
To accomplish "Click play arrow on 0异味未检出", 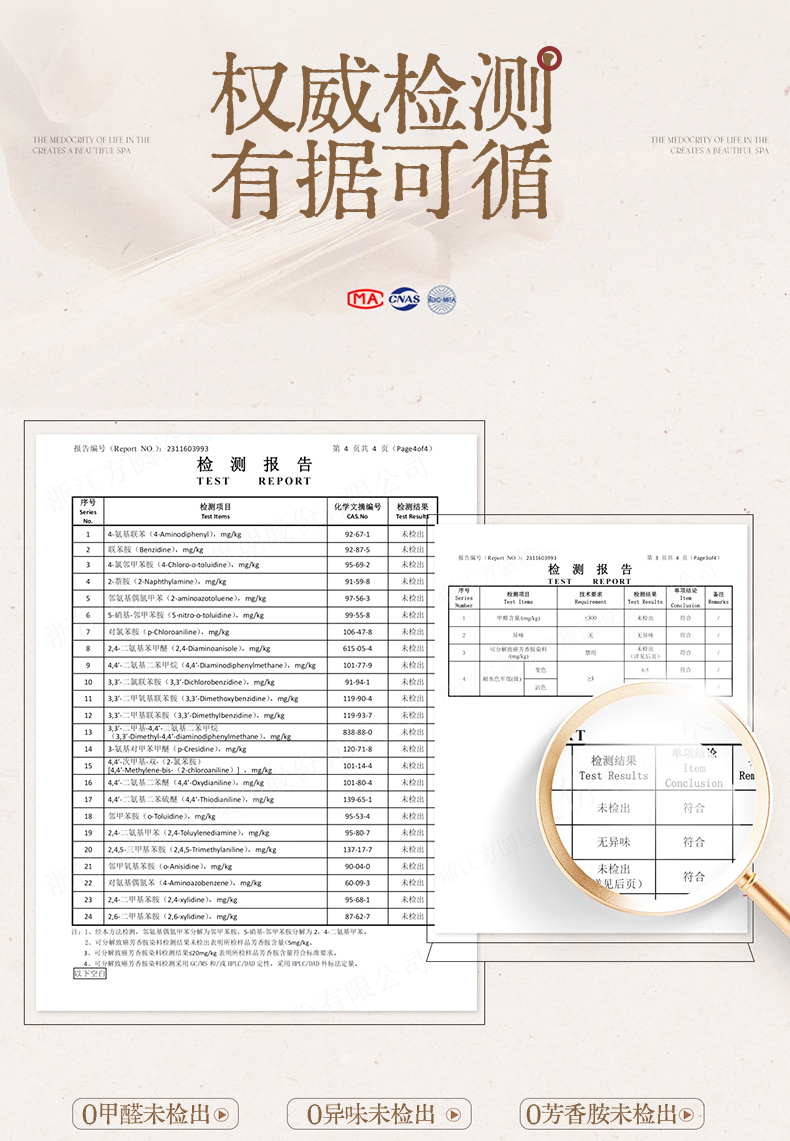I will pos(455,1114).
